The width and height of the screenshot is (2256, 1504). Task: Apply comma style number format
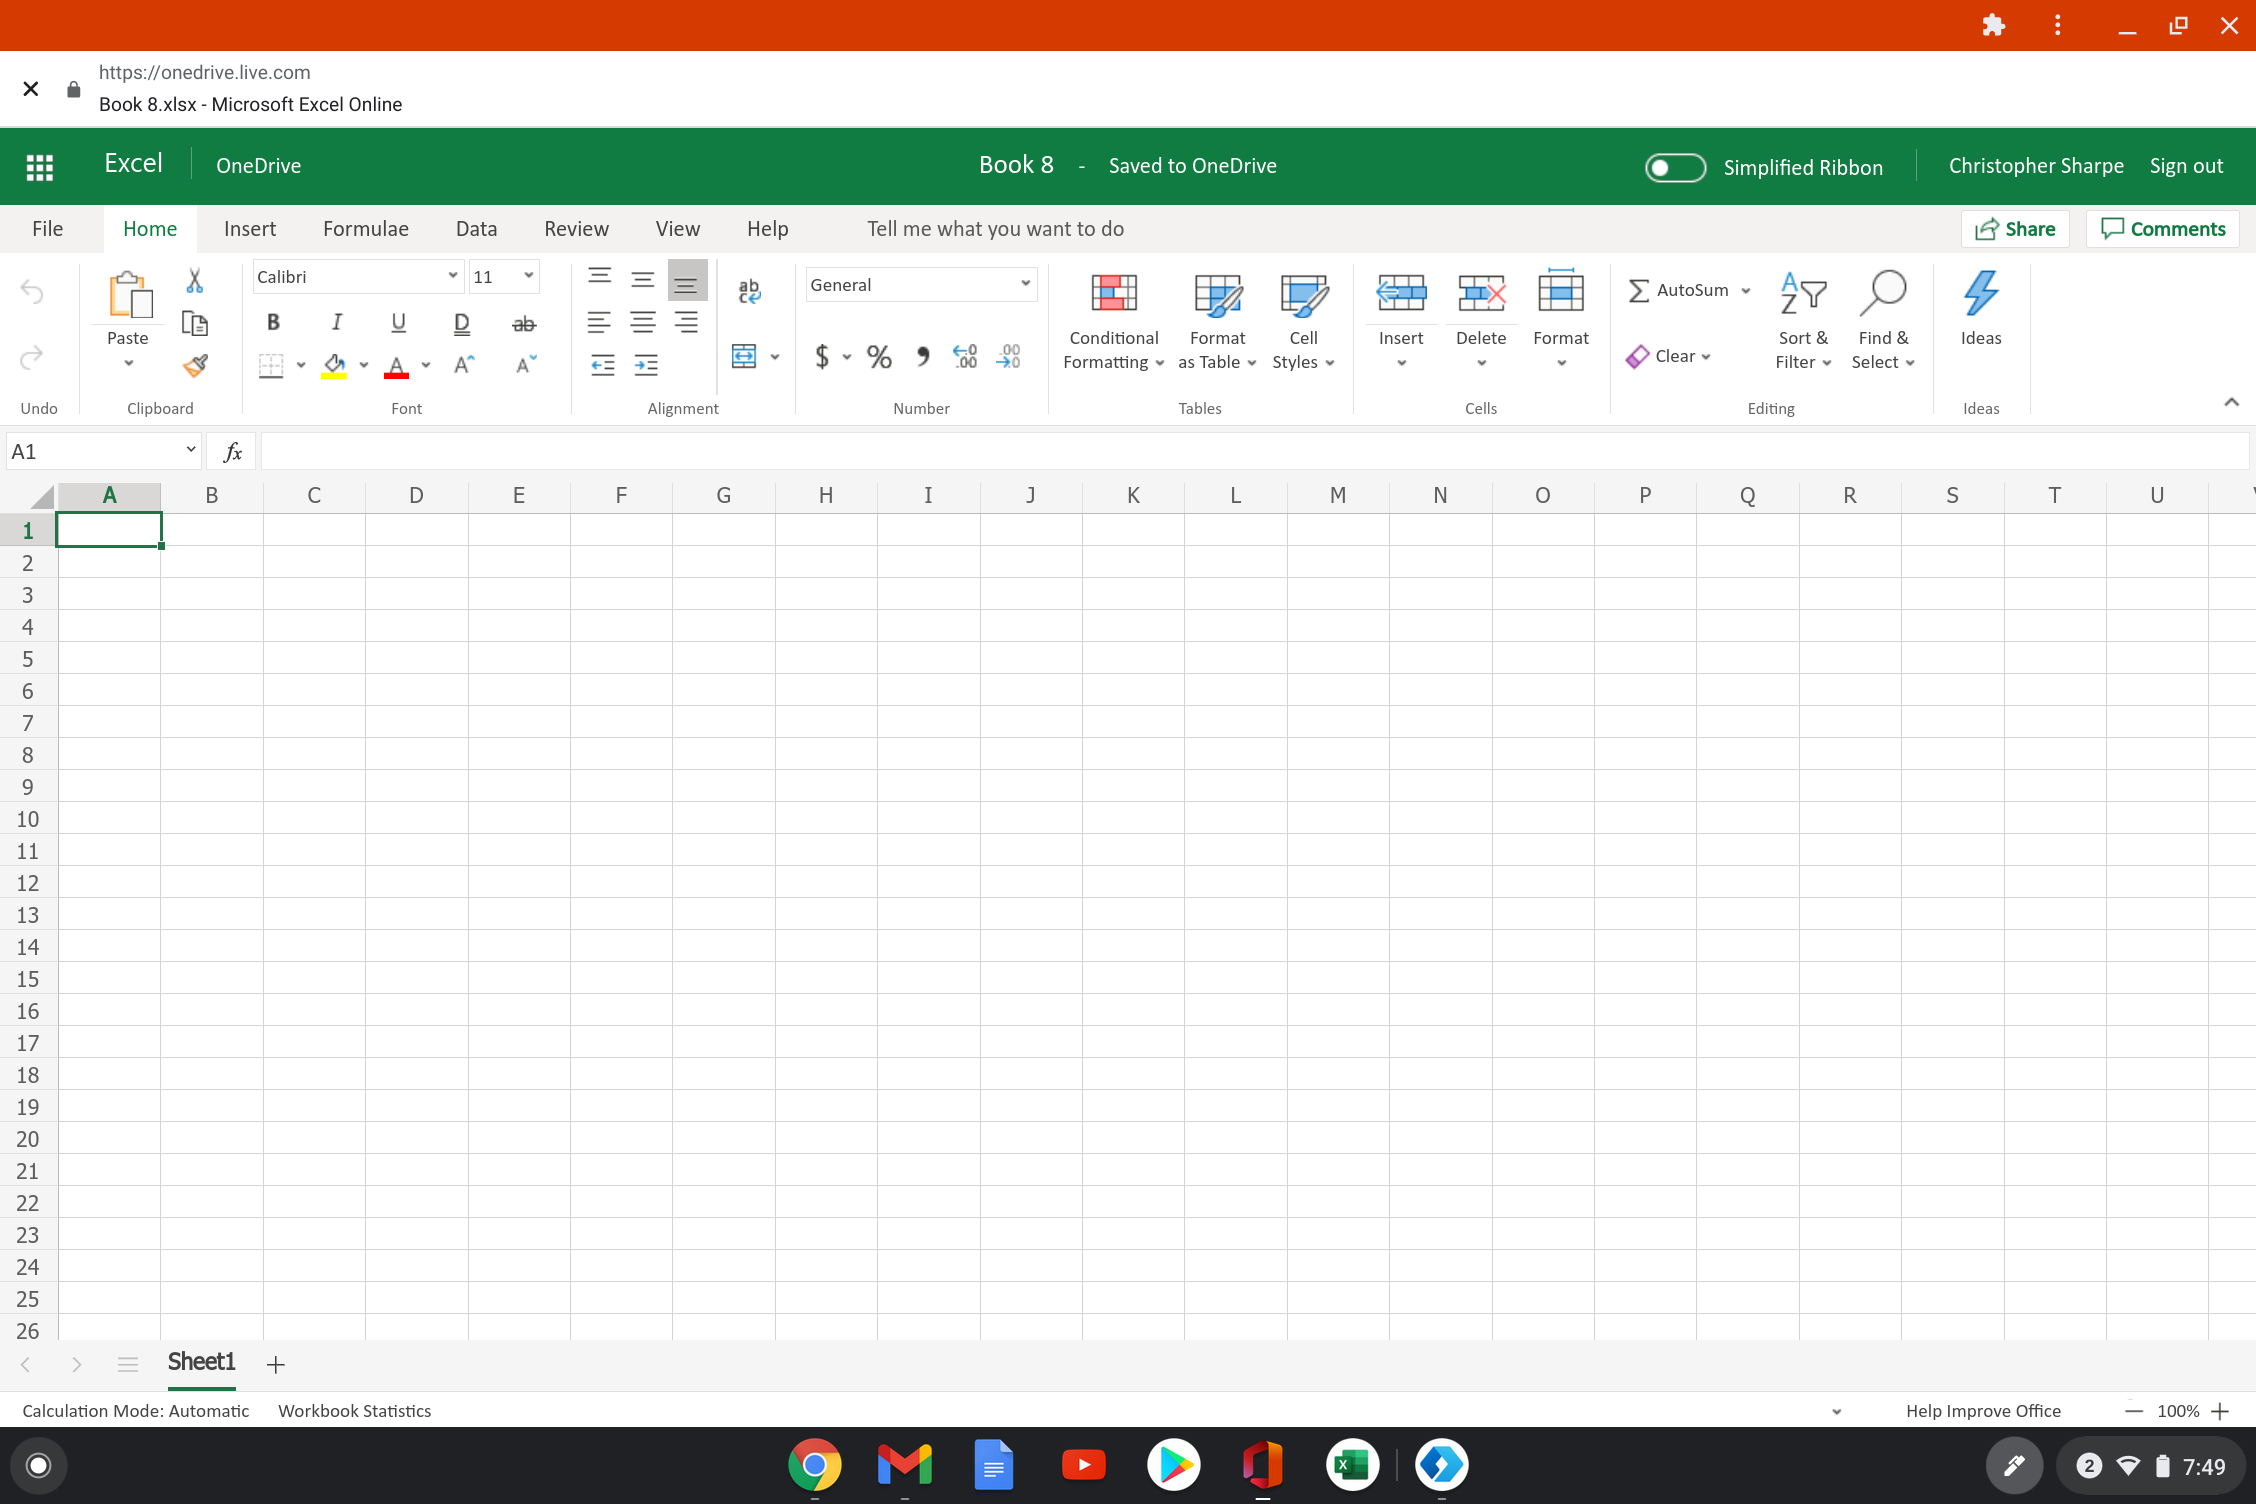pos(923,357)
